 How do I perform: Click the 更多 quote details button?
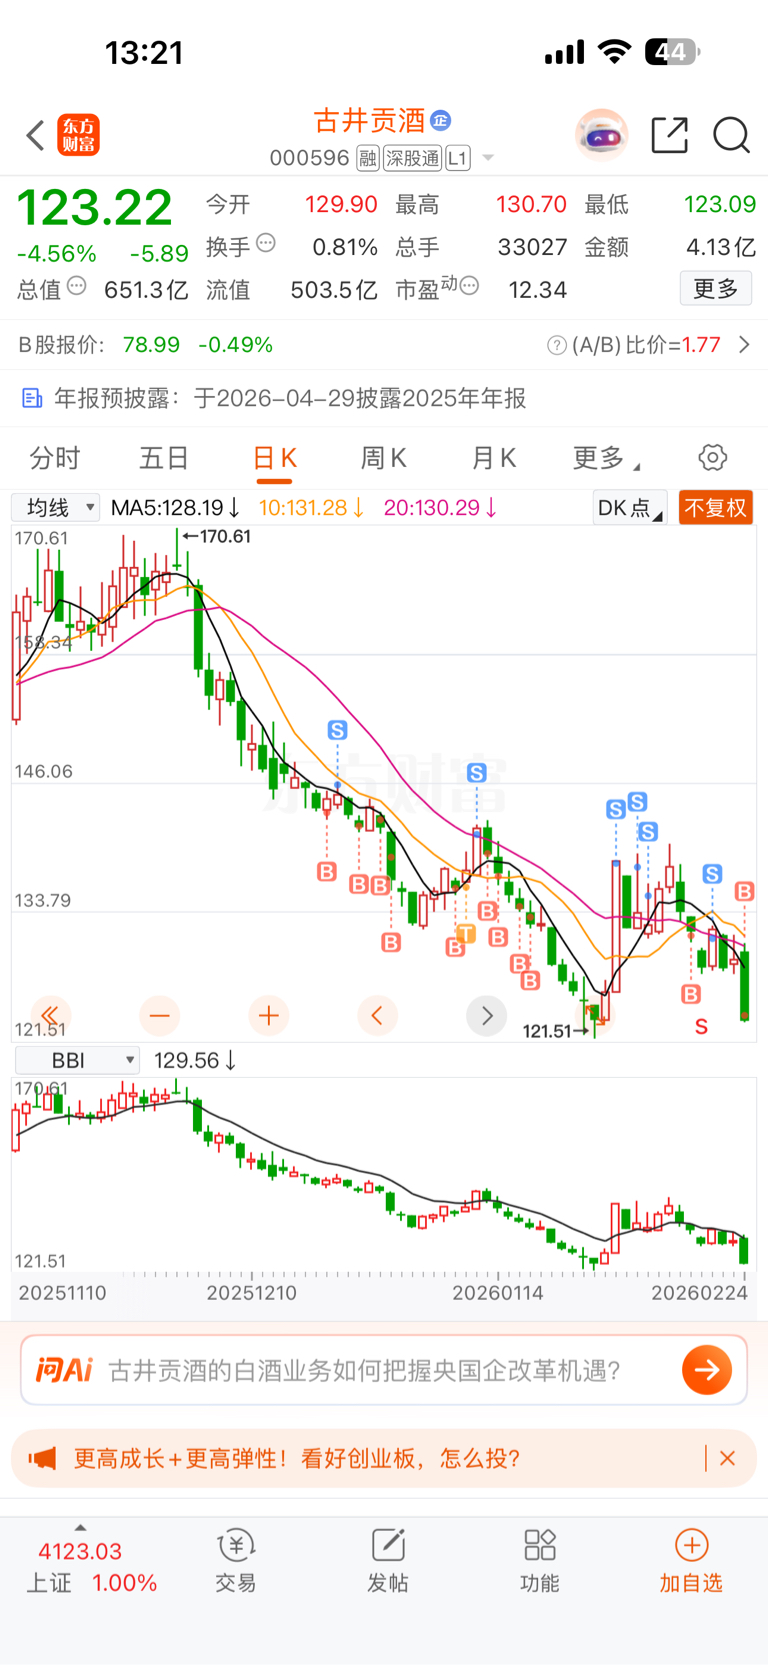(x=716, y=289)
